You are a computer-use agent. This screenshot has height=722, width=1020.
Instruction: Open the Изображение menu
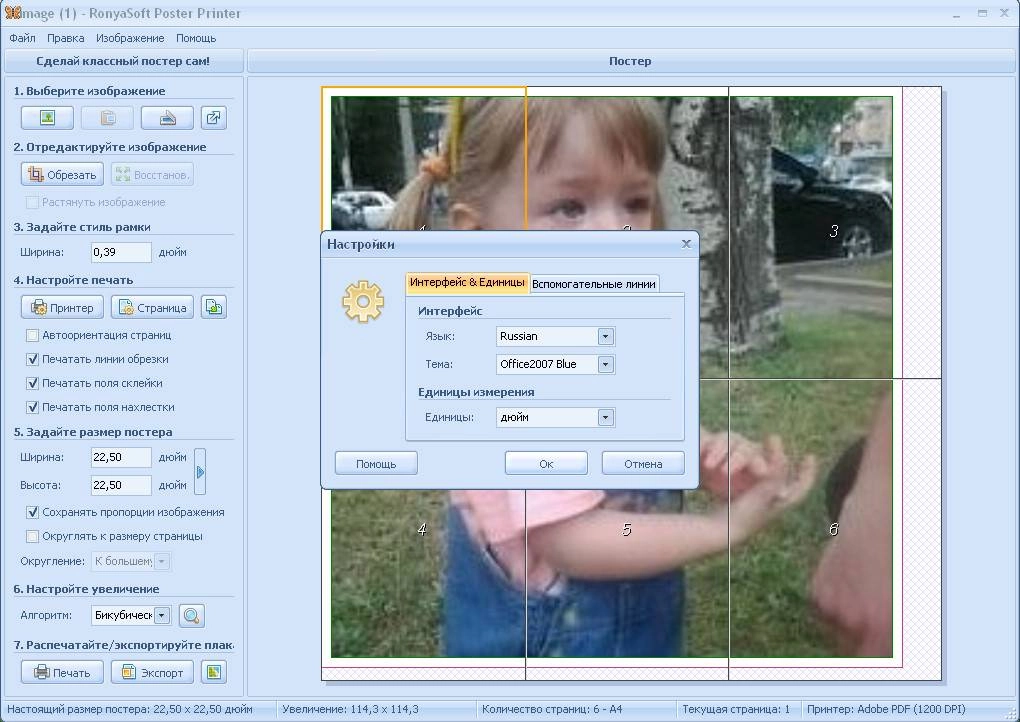pyautogui.click(x=130, y=38)
